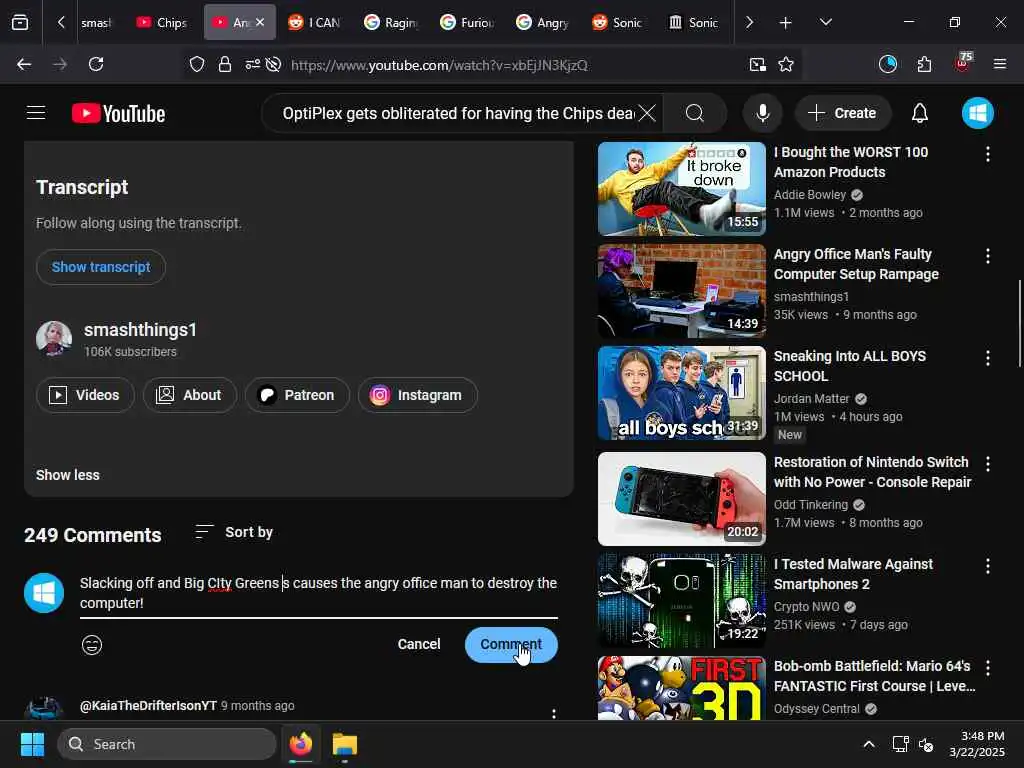Open the Firefox application menu
The image size is (1024, 768).
coord(999,64)
